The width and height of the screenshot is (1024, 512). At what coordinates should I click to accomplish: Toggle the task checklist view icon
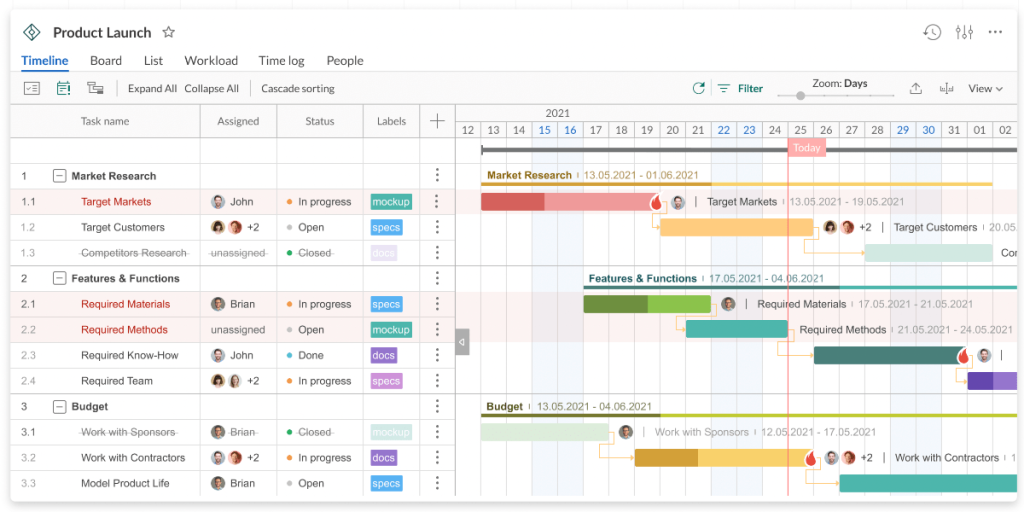[x=32, y=89]
